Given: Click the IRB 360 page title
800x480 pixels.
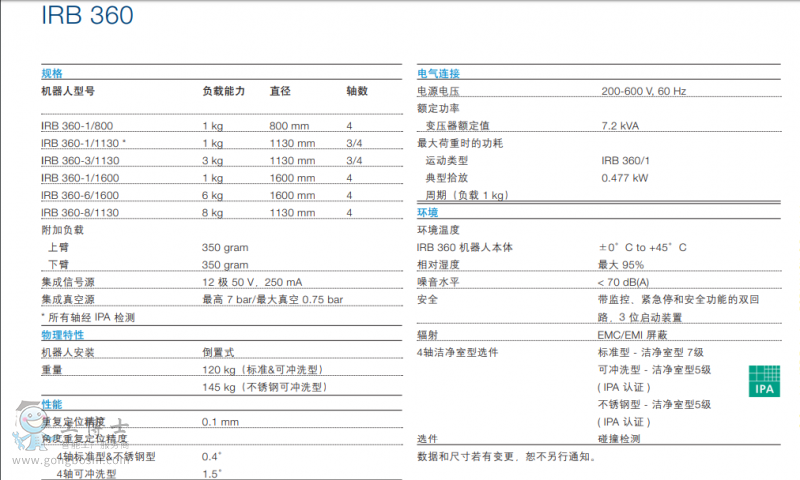Looking at the screenshot, I should point(87,17).
